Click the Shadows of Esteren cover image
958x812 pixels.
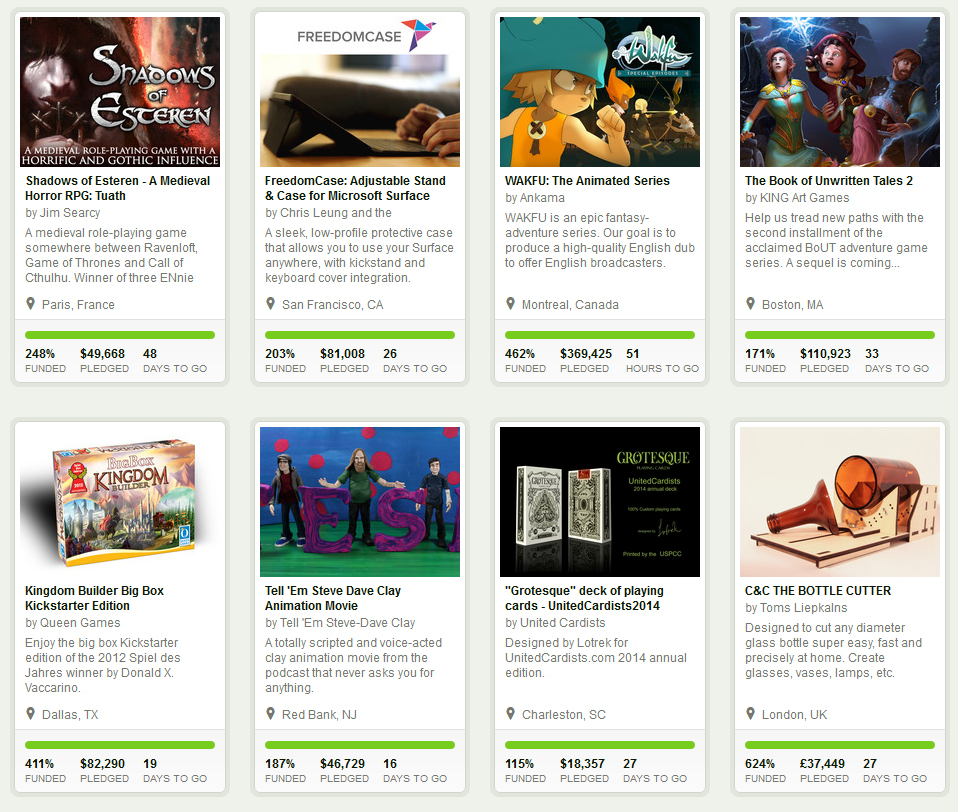click(120, 92)
